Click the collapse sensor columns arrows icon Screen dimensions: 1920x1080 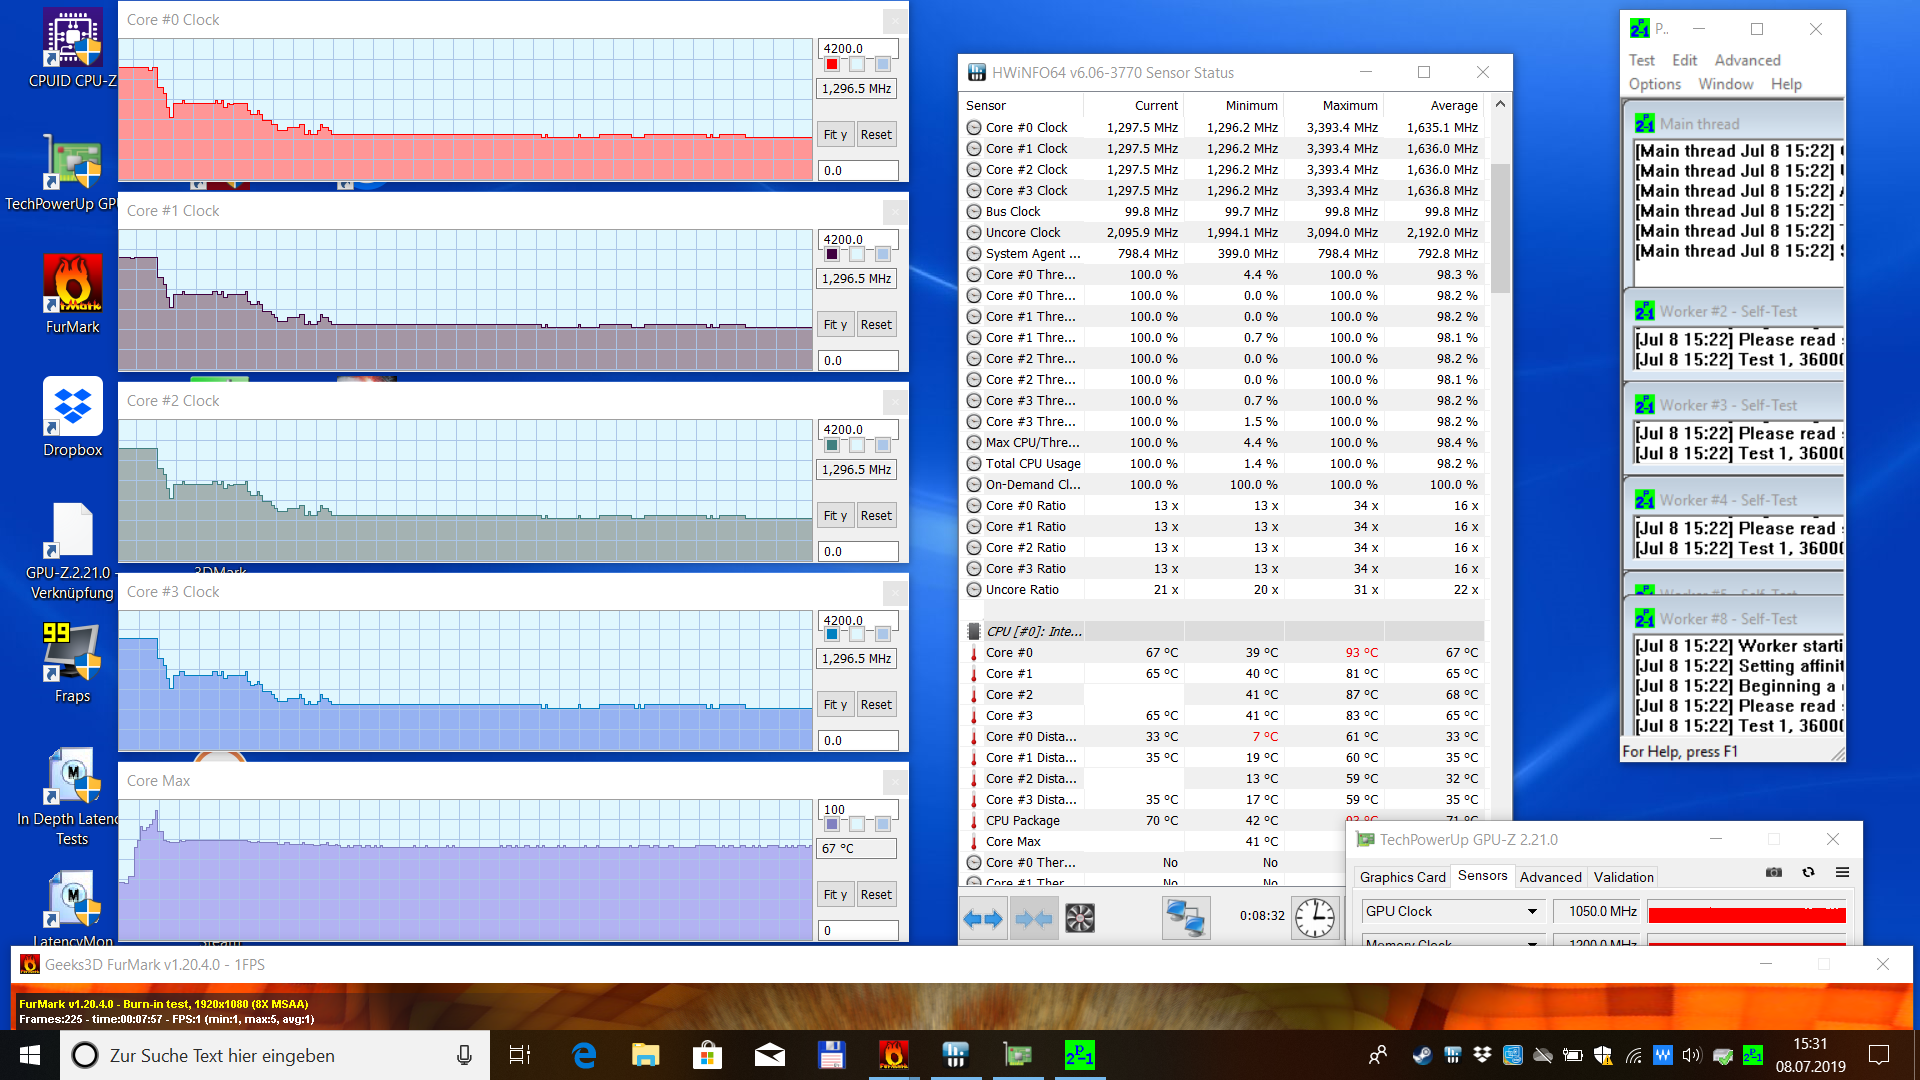pyautogui.click(x=1033, y=918)
